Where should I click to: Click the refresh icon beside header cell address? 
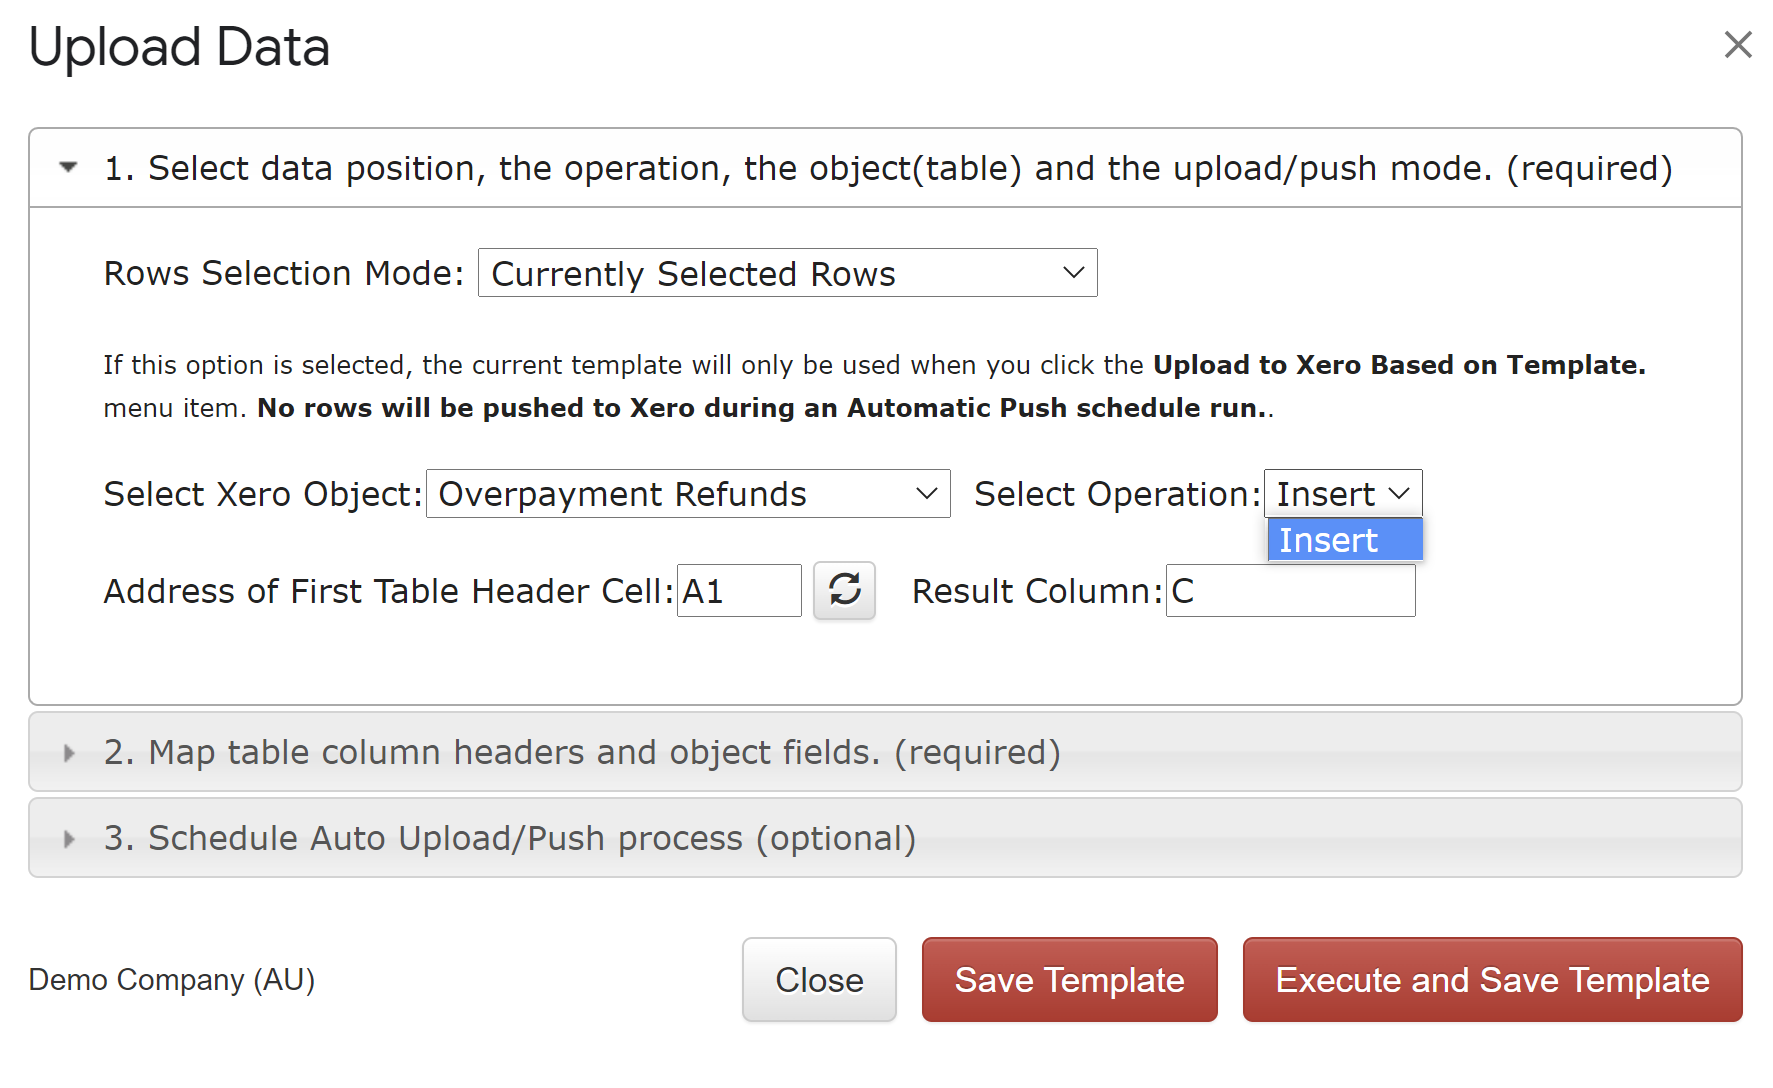point(844,590)
